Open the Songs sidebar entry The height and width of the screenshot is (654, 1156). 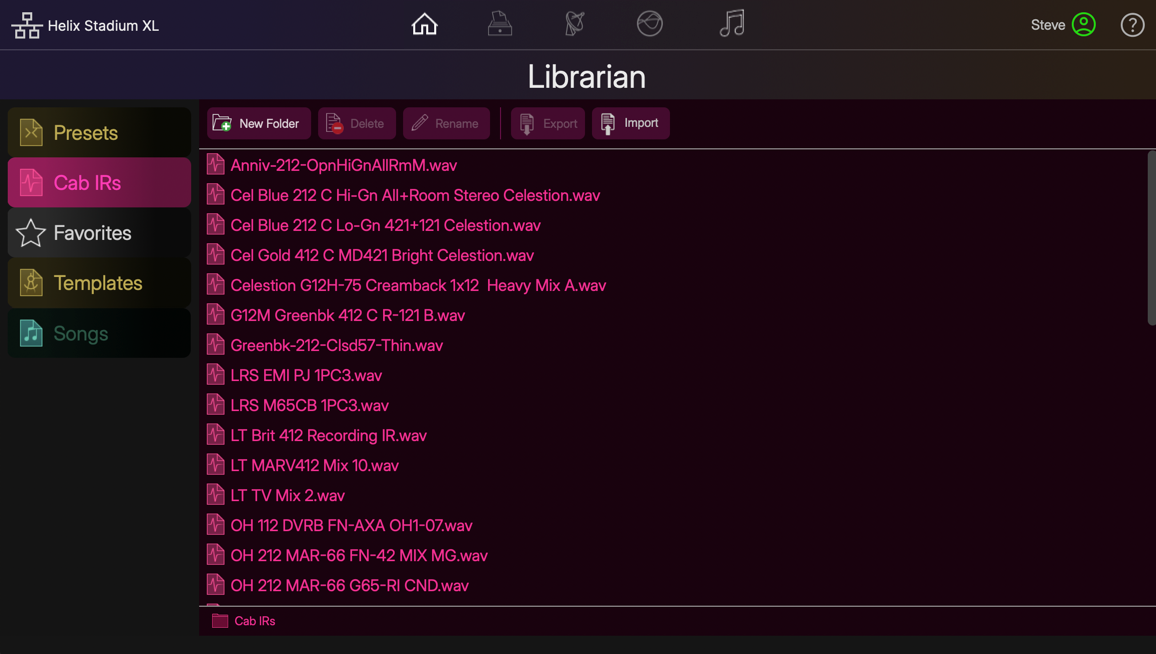tap(99, 332)
